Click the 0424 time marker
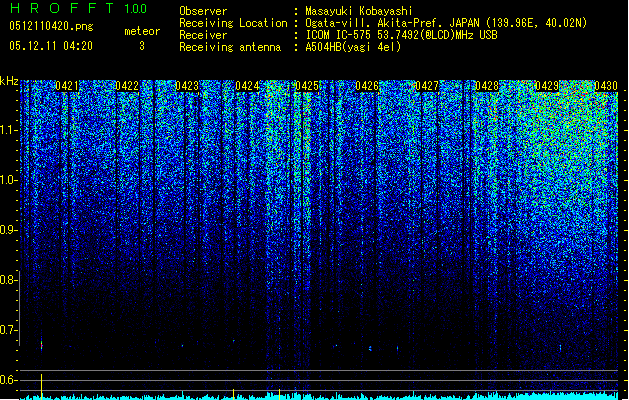Viewport: 629px width, 400px height. [247, 86]
